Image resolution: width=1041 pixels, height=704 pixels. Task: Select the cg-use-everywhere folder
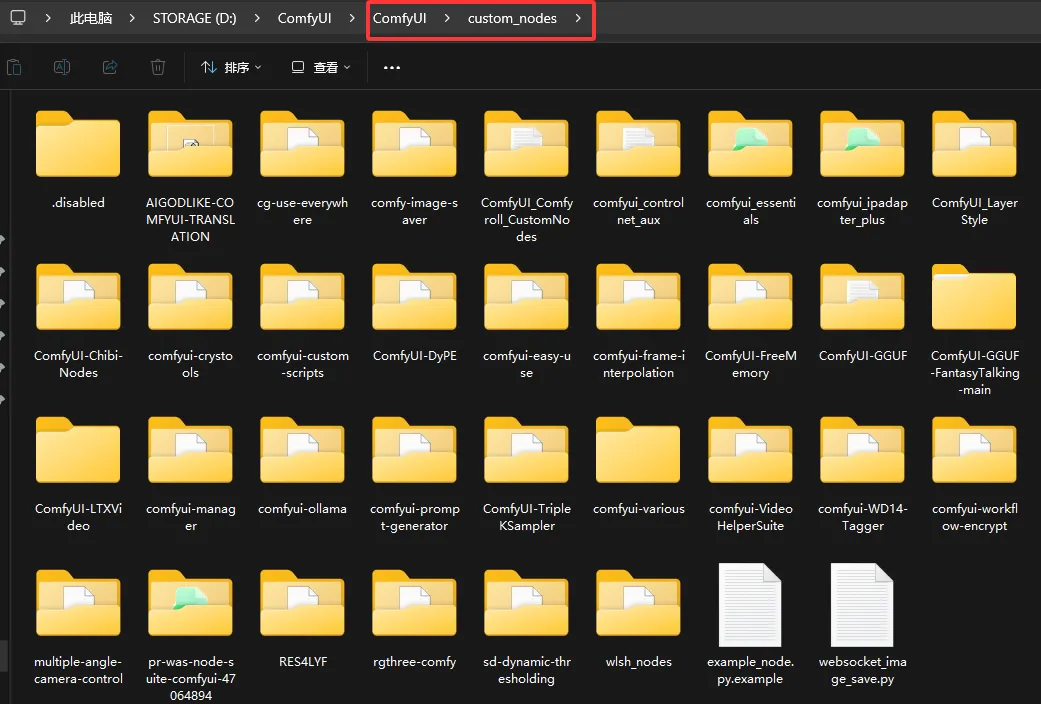click(x=303, y=169)
